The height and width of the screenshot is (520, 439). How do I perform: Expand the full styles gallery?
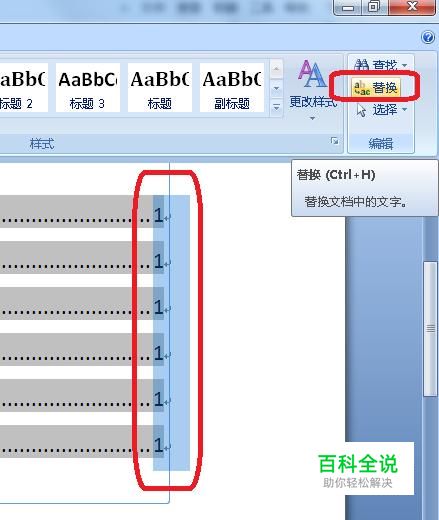click(276, 107)
